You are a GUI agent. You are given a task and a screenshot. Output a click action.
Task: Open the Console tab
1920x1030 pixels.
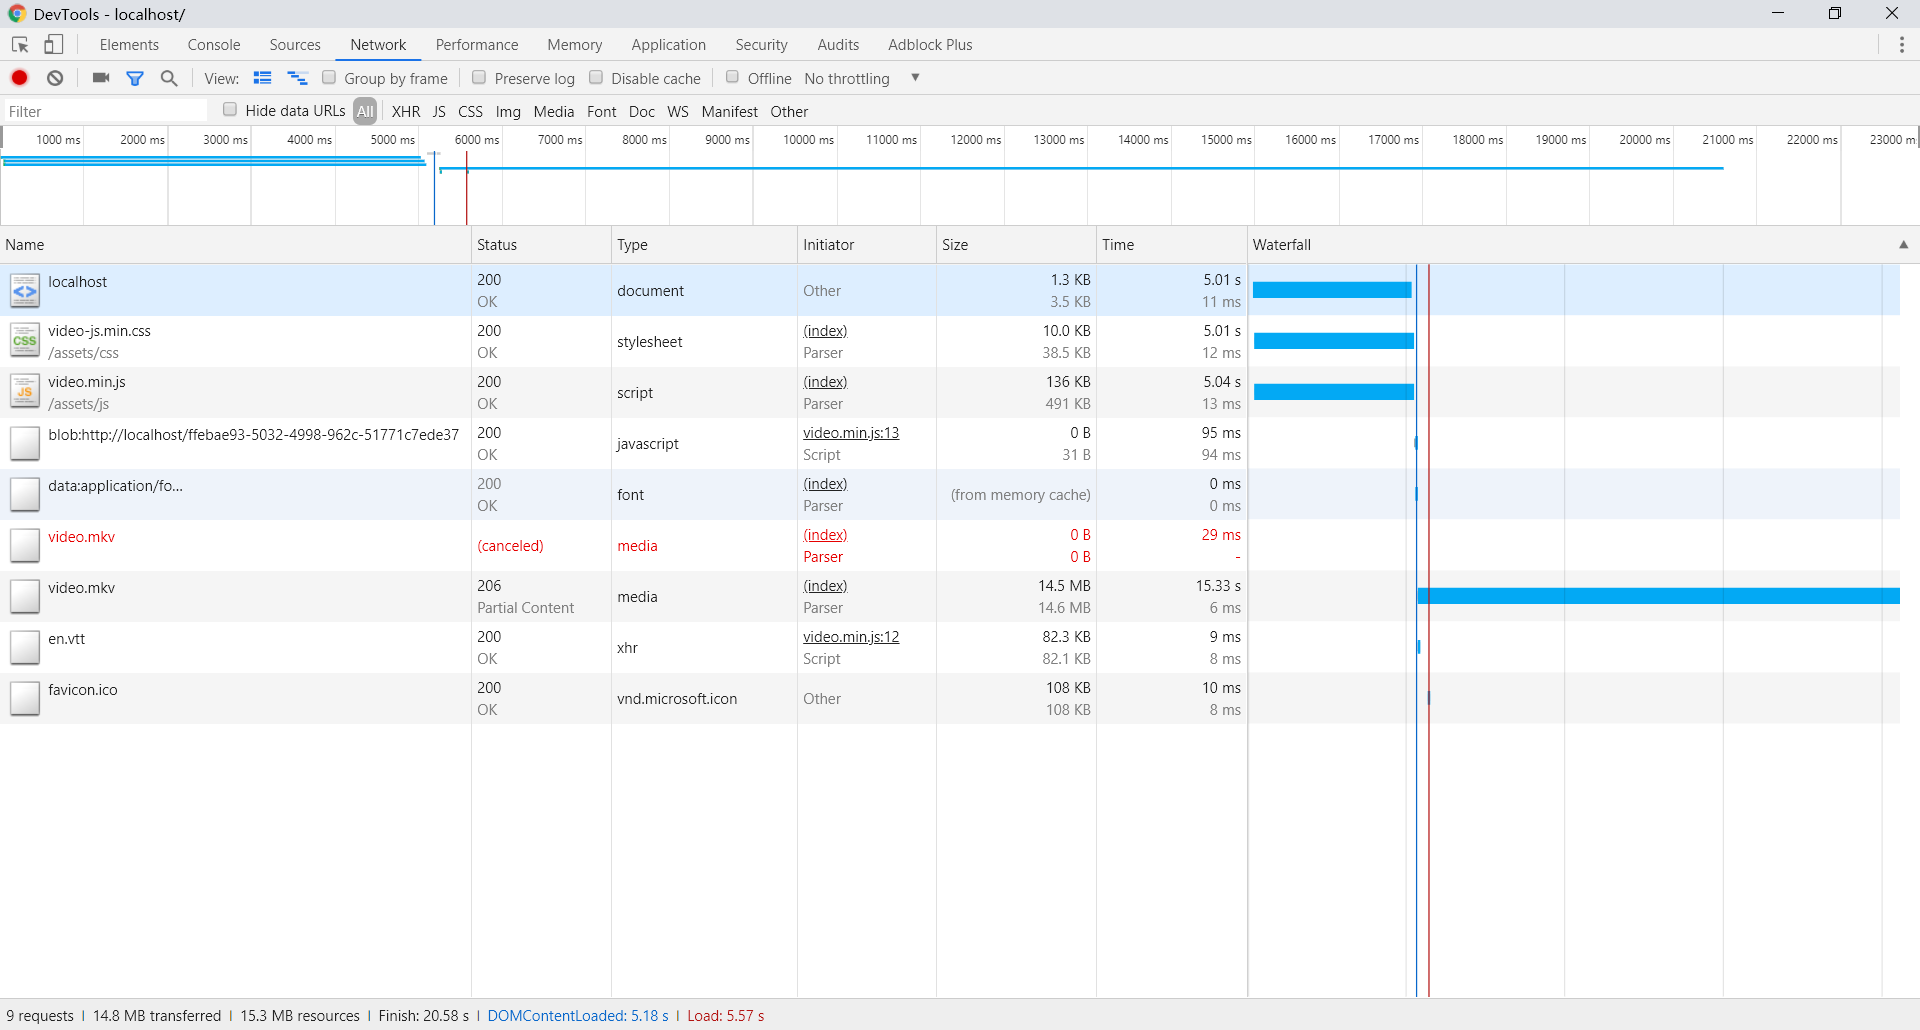[214, 45]
